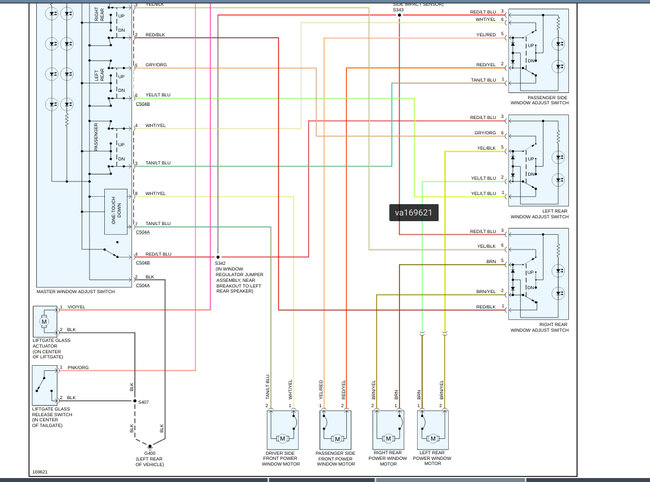Click the MASTER WINDOW ADJUST SWITCH label

click(x=75, y=292)
